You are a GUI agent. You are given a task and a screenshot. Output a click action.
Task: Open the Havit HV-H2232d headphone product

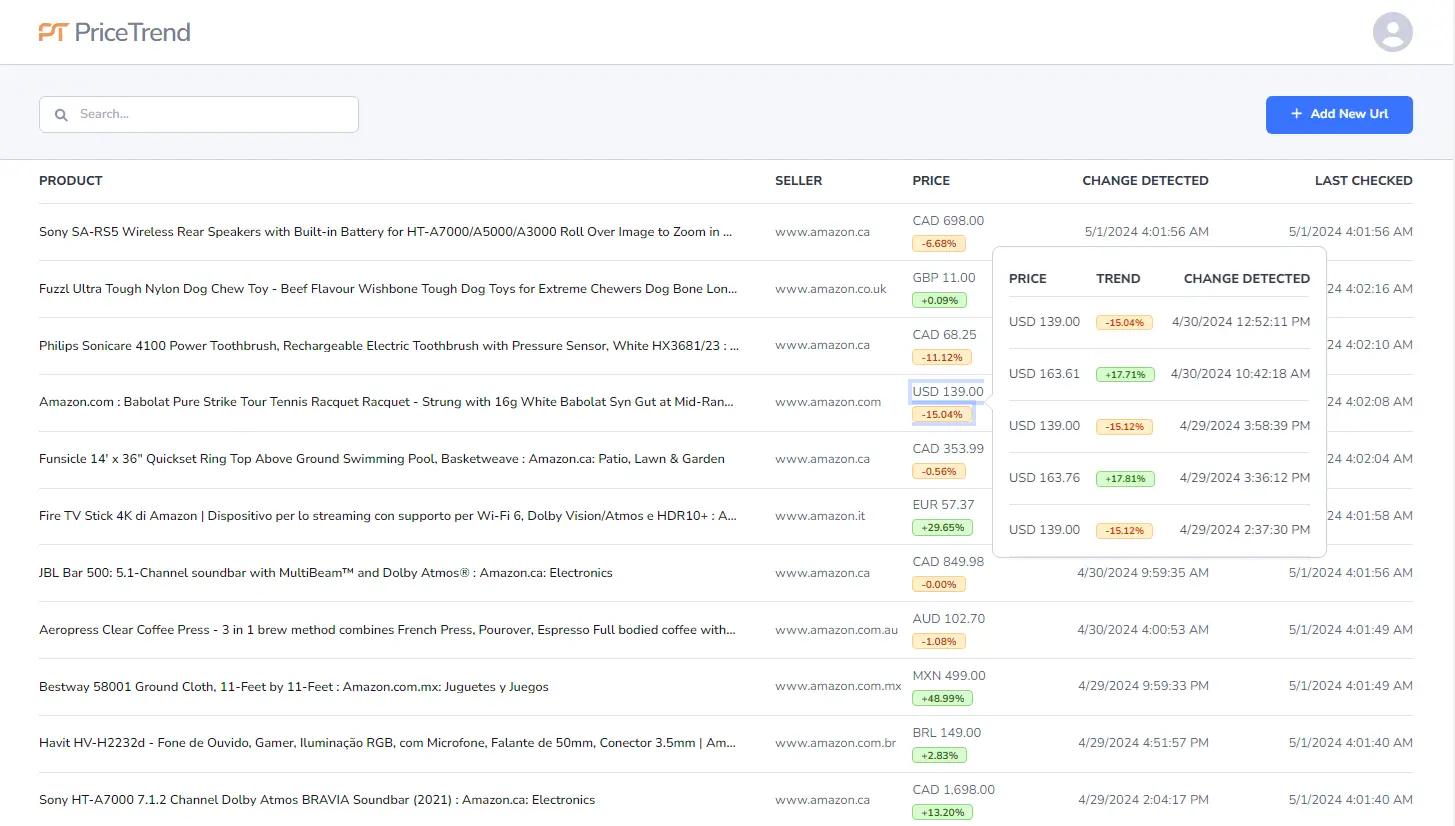pos(387,743)
